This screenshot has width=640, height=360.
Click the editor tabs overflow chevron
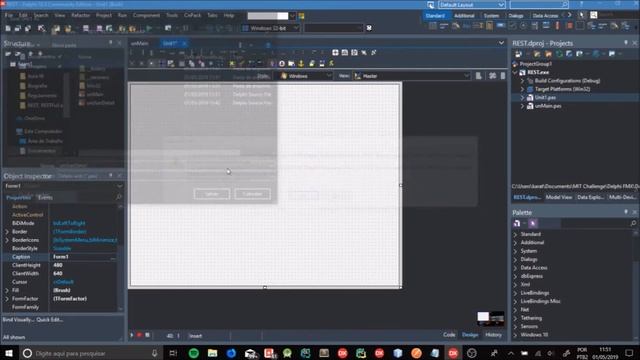point(501,43)
